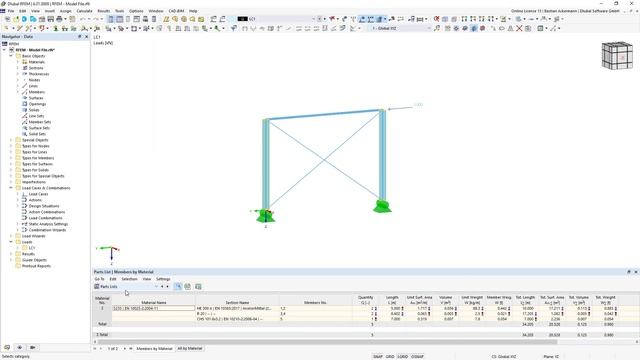640x360 pixels.
Task: Open the Go To menu in Parts List
Action: tap(99, 279)
